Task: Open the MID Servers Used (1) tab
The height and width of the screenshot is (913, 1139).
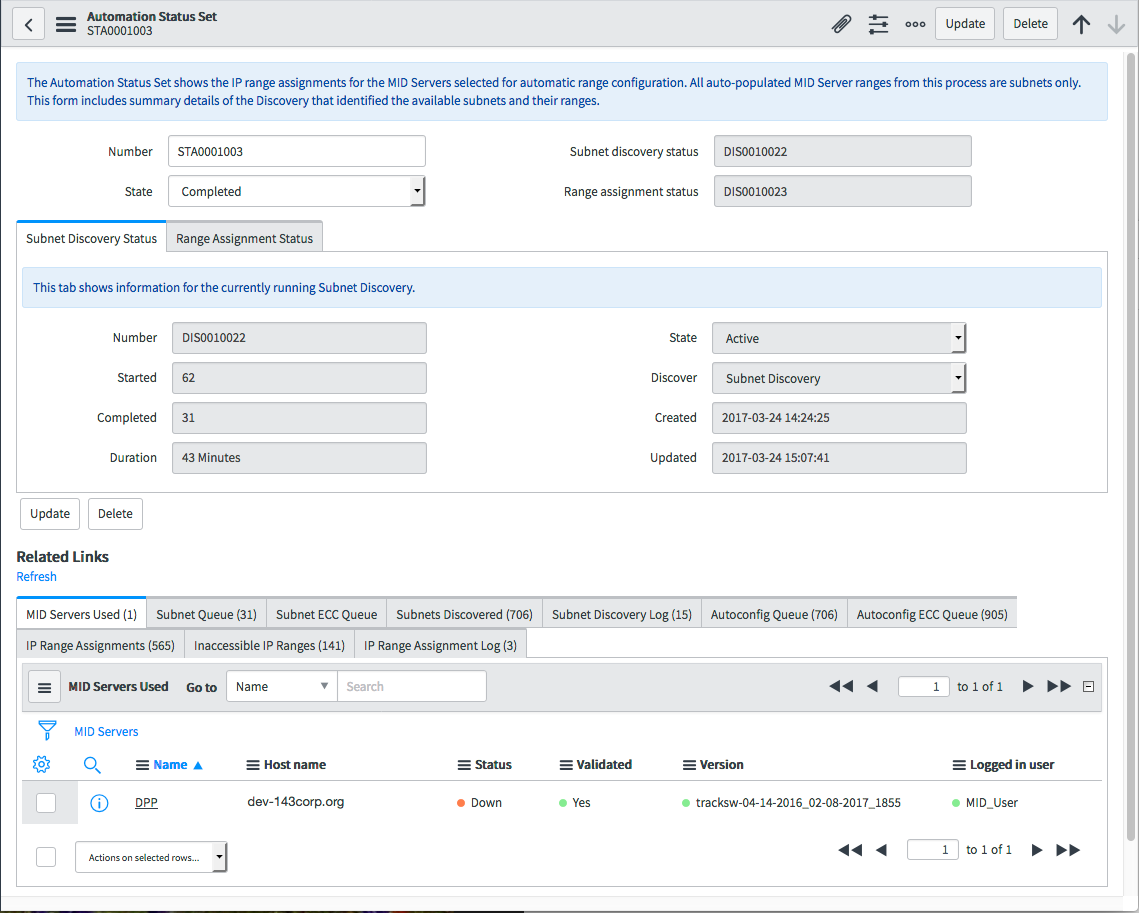Action: [x=81, y=614]
